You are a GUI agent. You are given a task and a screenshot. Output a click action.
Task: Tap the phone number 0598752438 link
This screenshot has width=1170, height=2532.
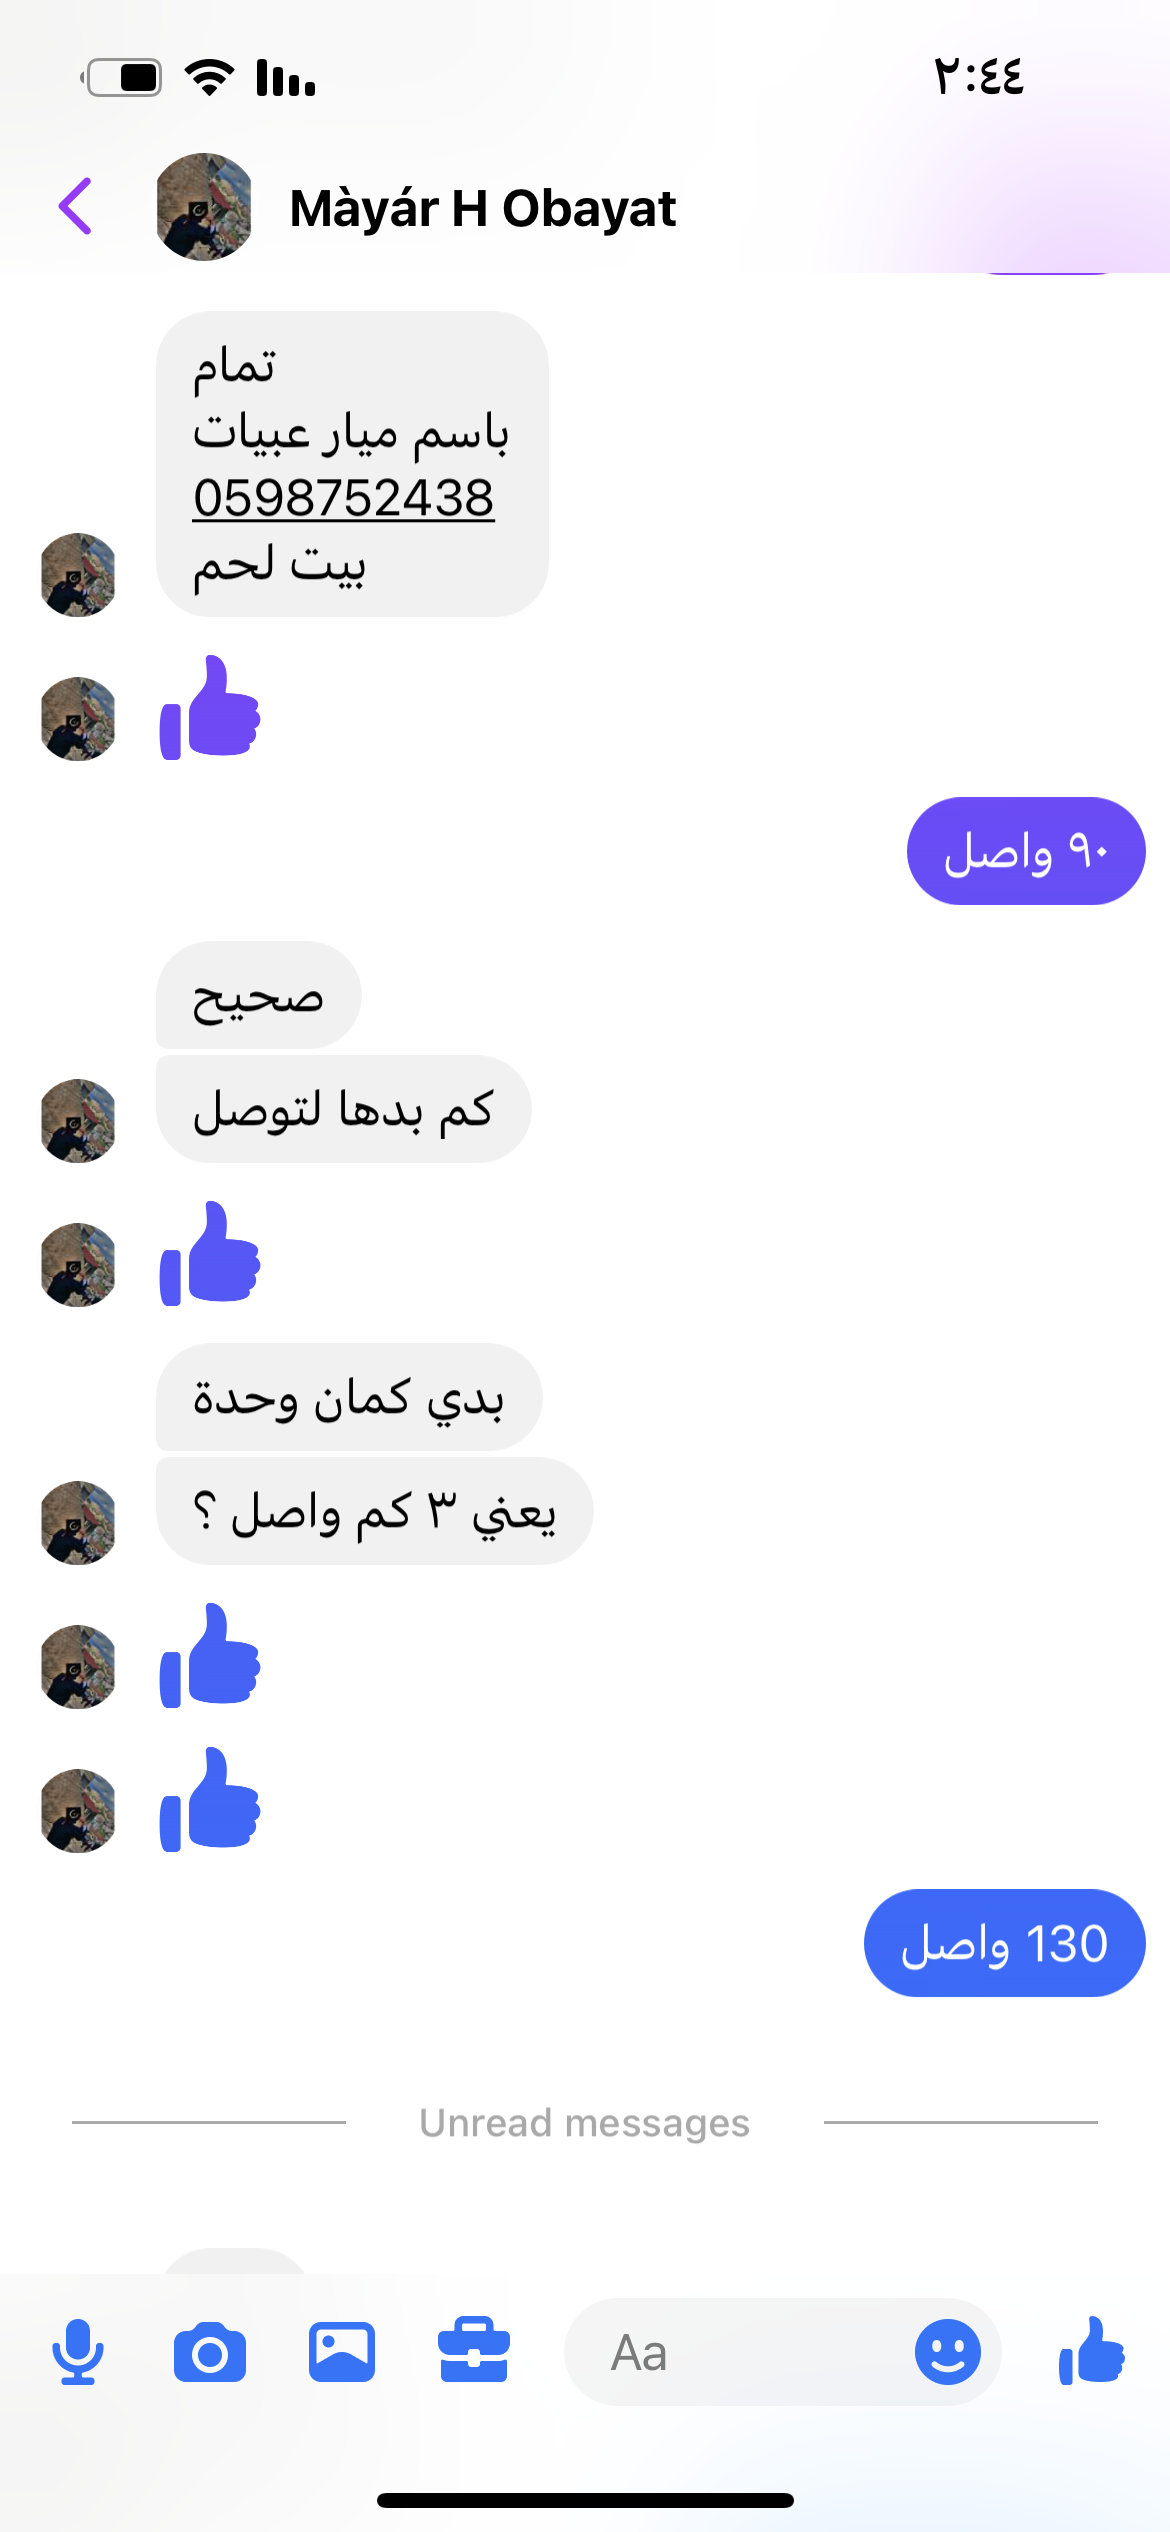click(344, 498)
